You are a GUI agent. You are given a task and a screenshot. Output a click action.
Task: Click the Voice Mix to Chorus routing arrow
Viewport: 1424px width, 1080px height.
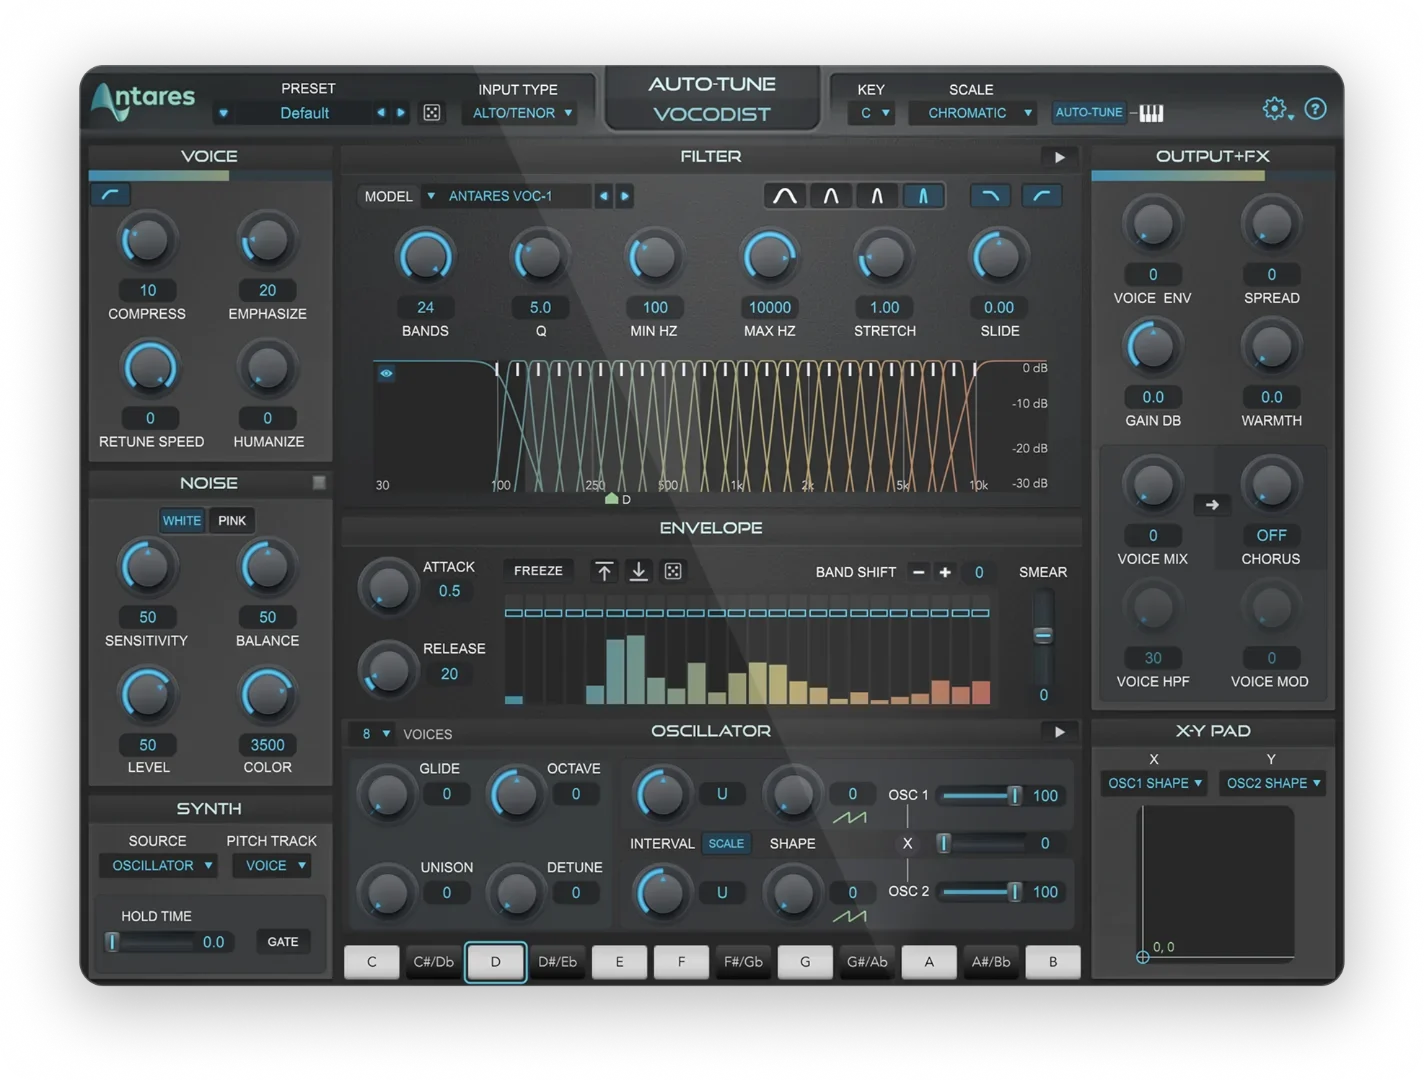(1212, 505)
